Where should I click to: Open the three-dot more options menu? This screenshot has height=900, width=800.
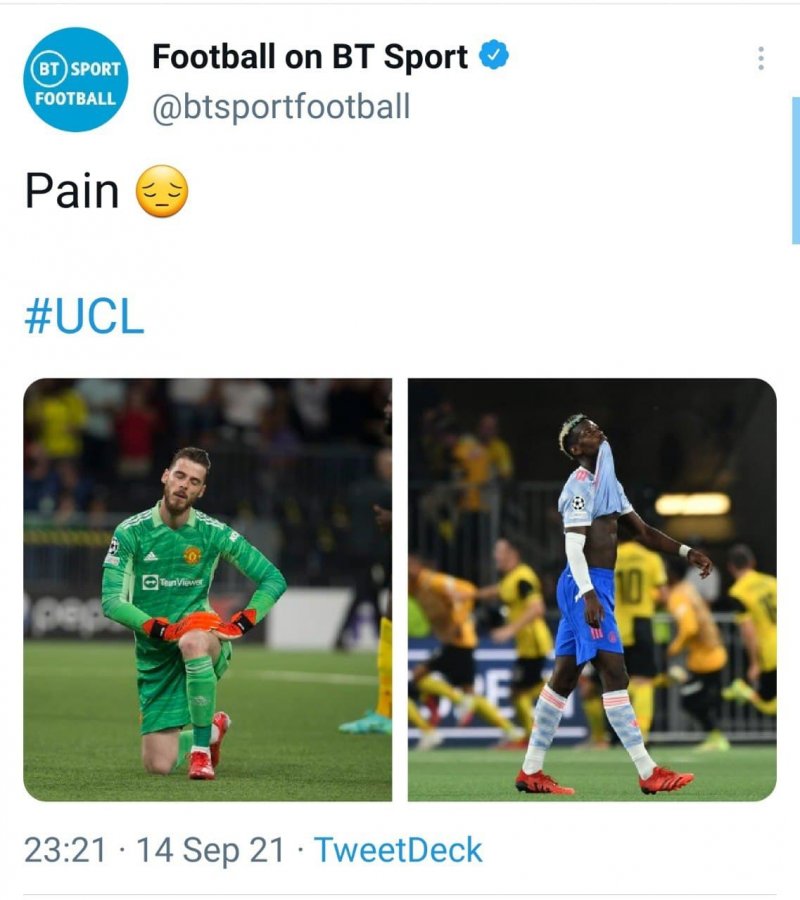(762, 58)
